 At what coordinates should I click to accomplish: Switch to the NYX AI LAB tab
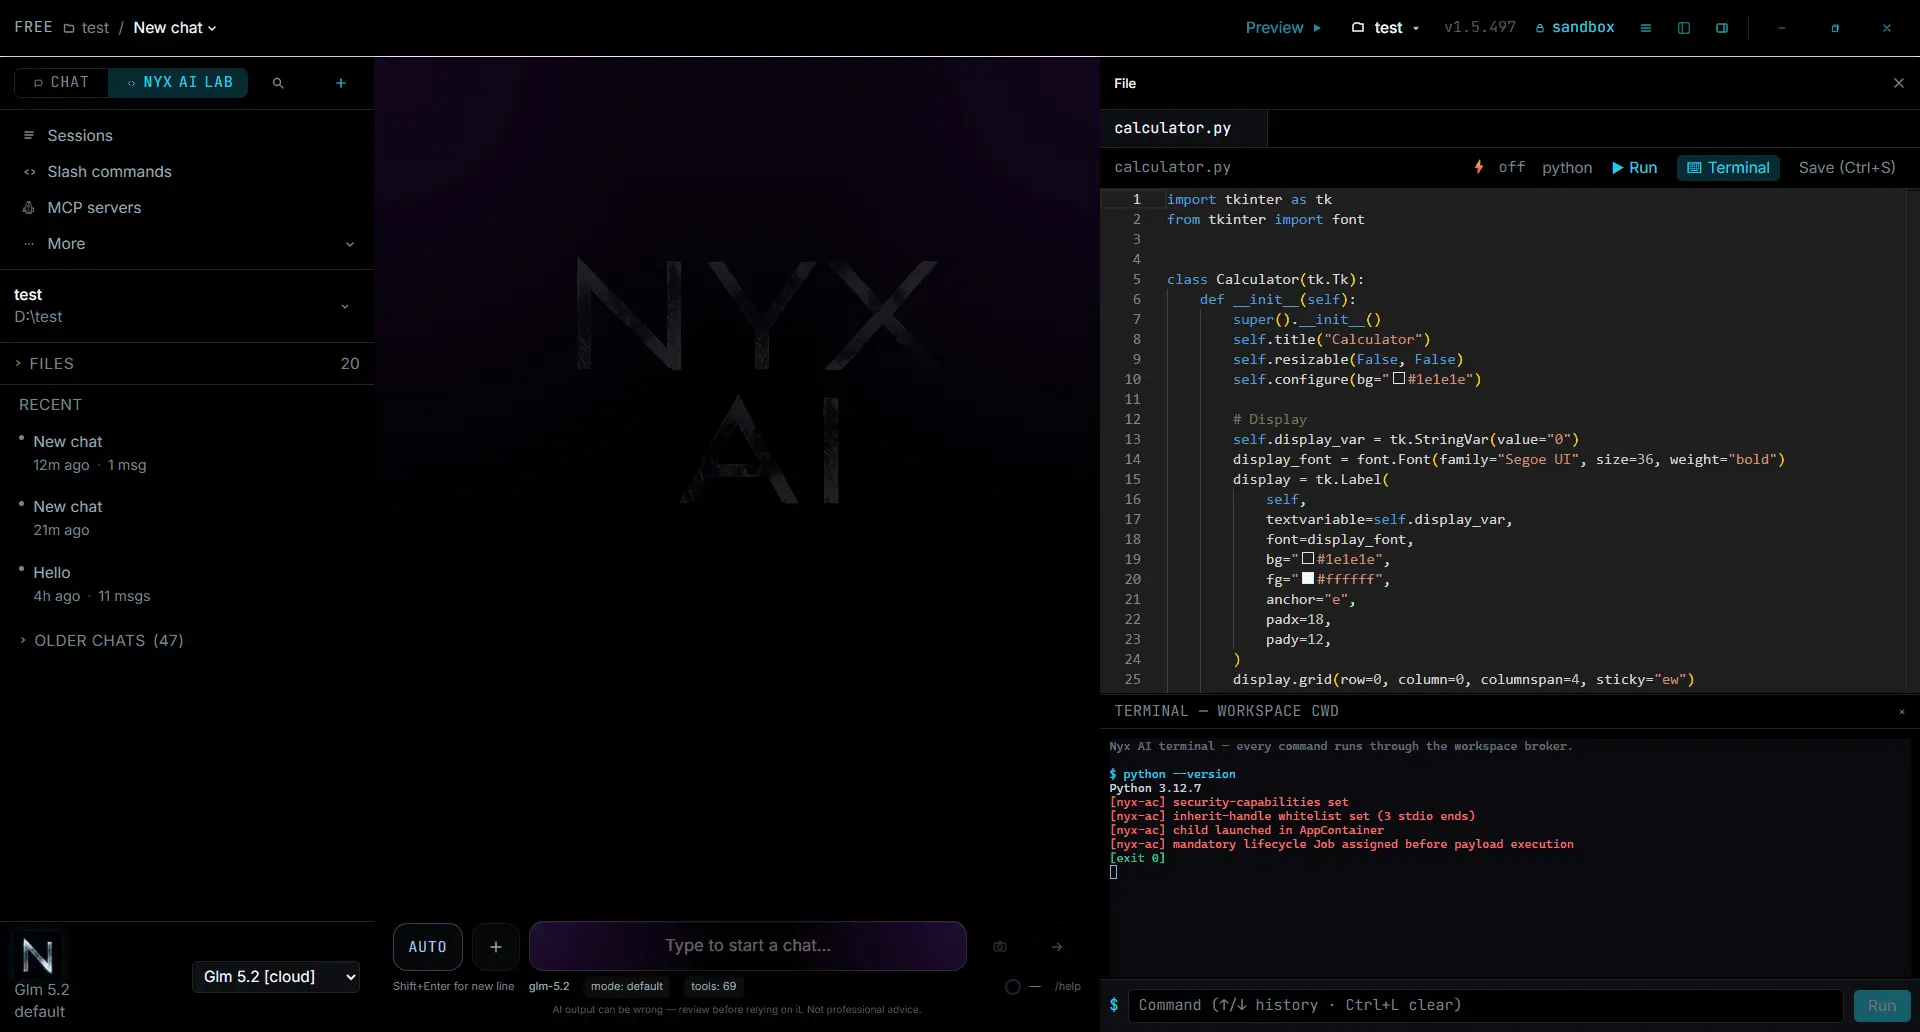pos(179,82)
